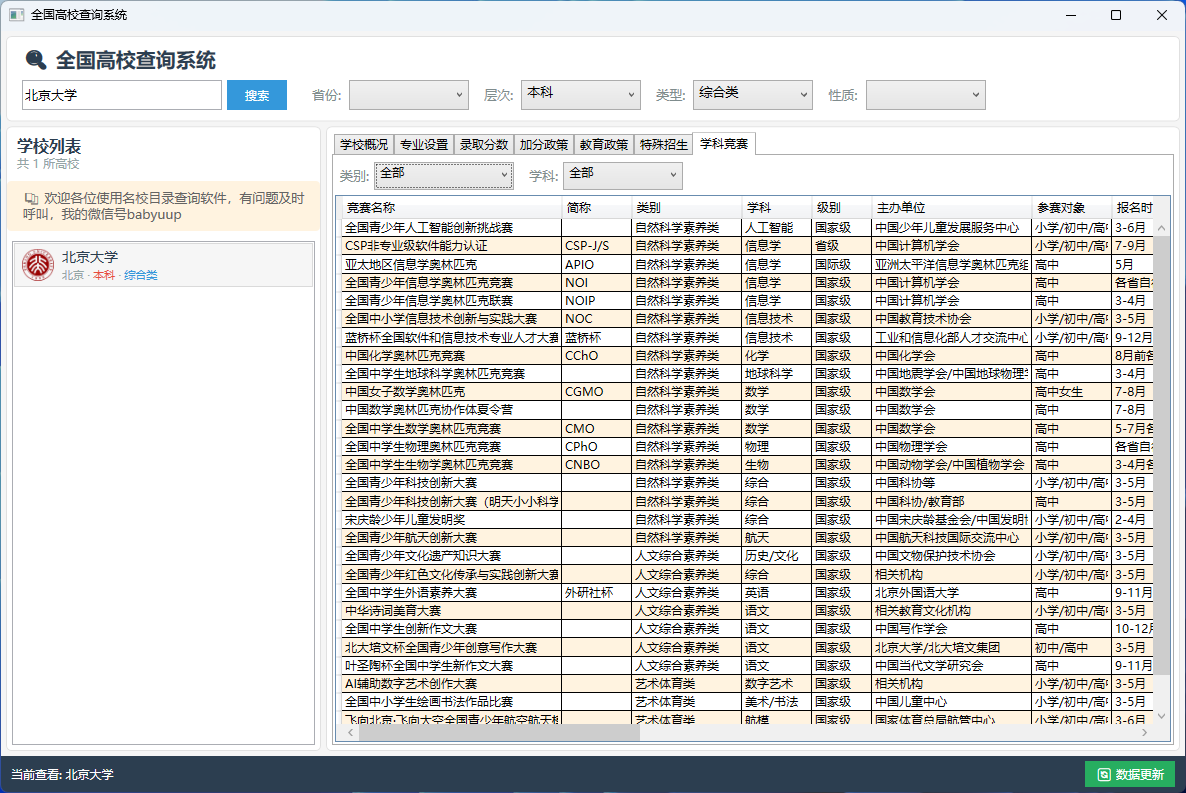Click the CPhO abbreviation cell
Screen dimensions: 1186x793
tap(596, 446)
